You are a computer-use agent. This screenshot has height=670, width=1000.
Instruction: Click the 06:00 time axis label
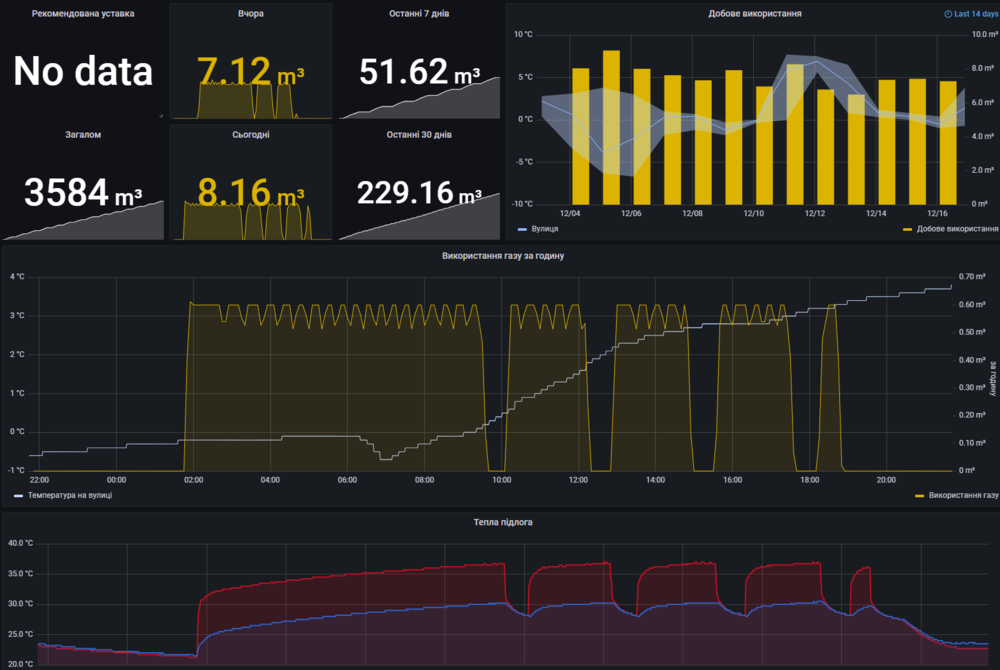point(347,480)
